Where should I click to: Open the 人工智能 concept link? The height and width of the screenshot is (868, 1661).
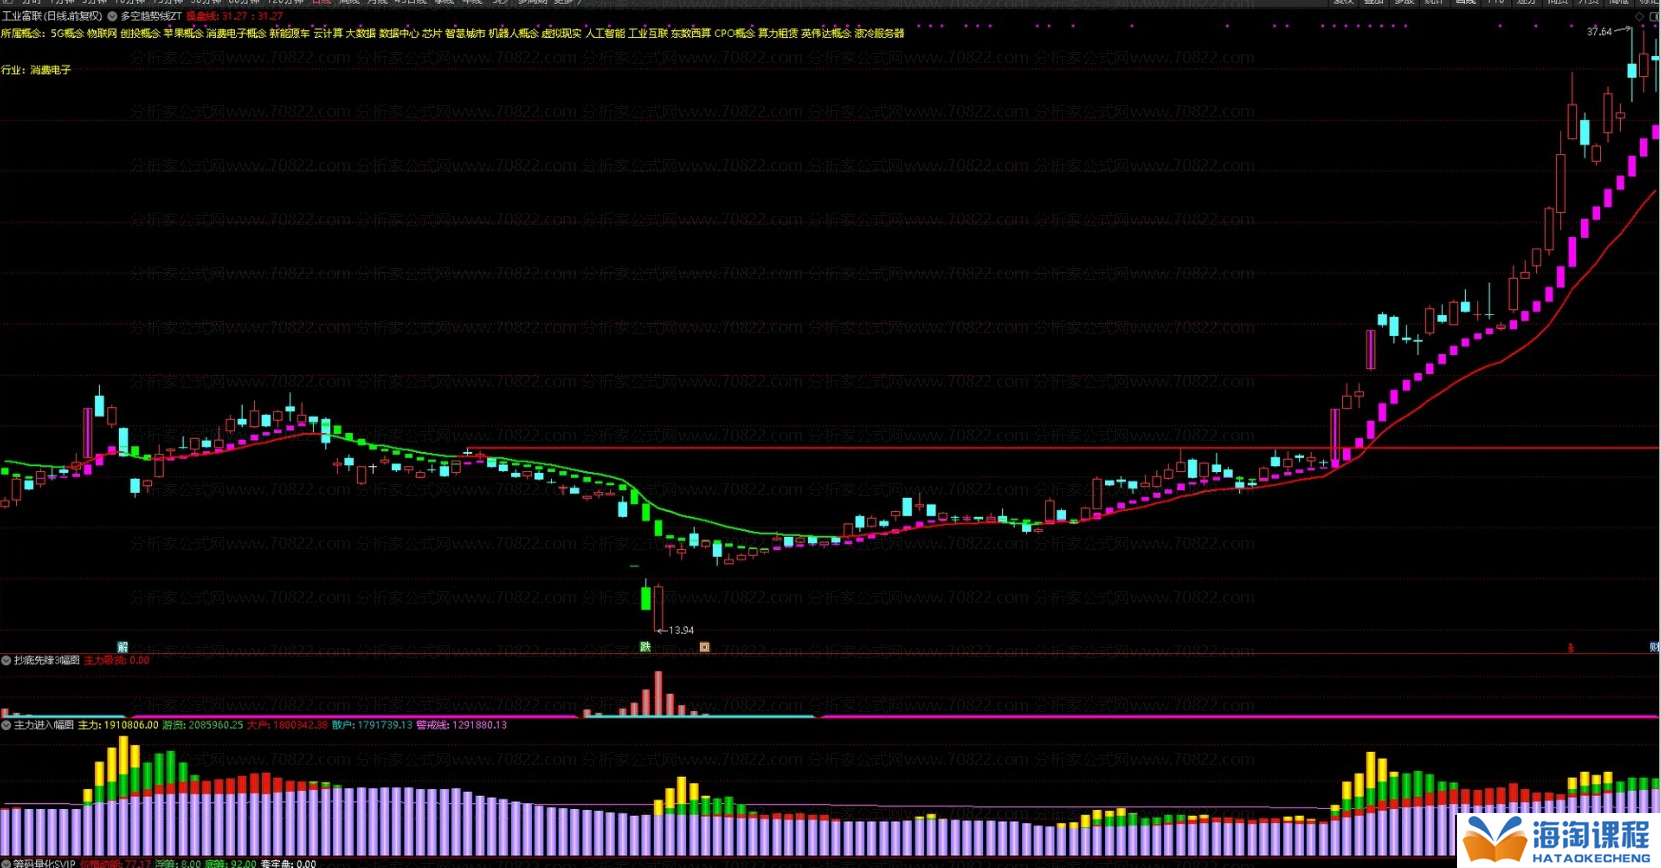click(604, 34)
